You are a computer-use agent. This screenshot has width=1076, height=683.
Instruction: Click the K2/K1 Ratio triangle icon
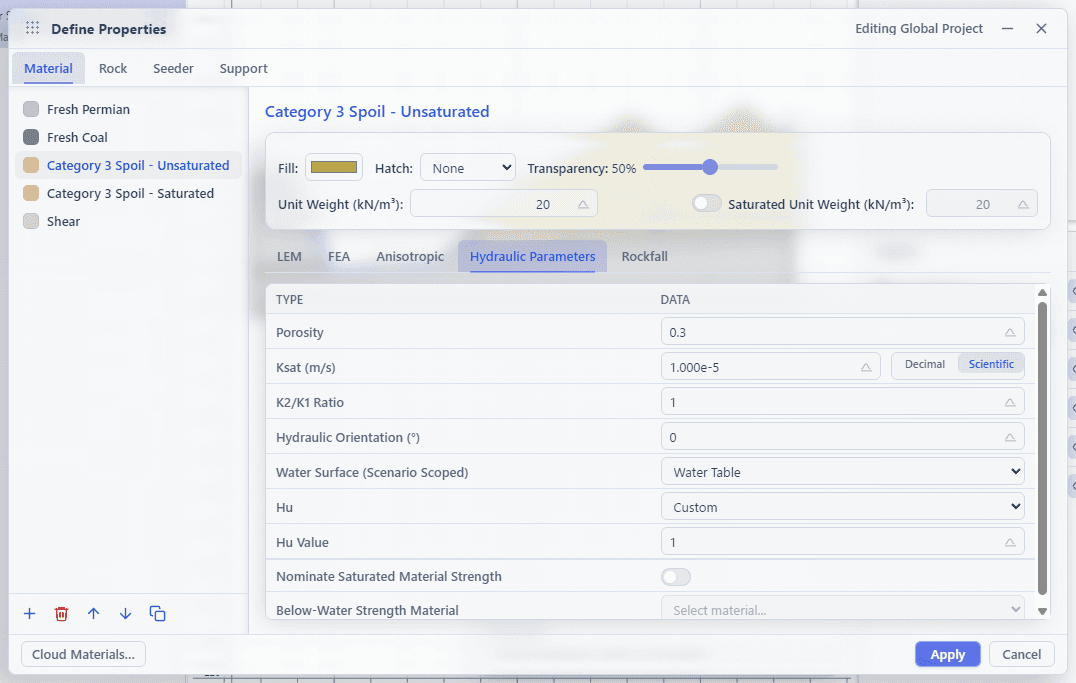[x=1009, y=402]
